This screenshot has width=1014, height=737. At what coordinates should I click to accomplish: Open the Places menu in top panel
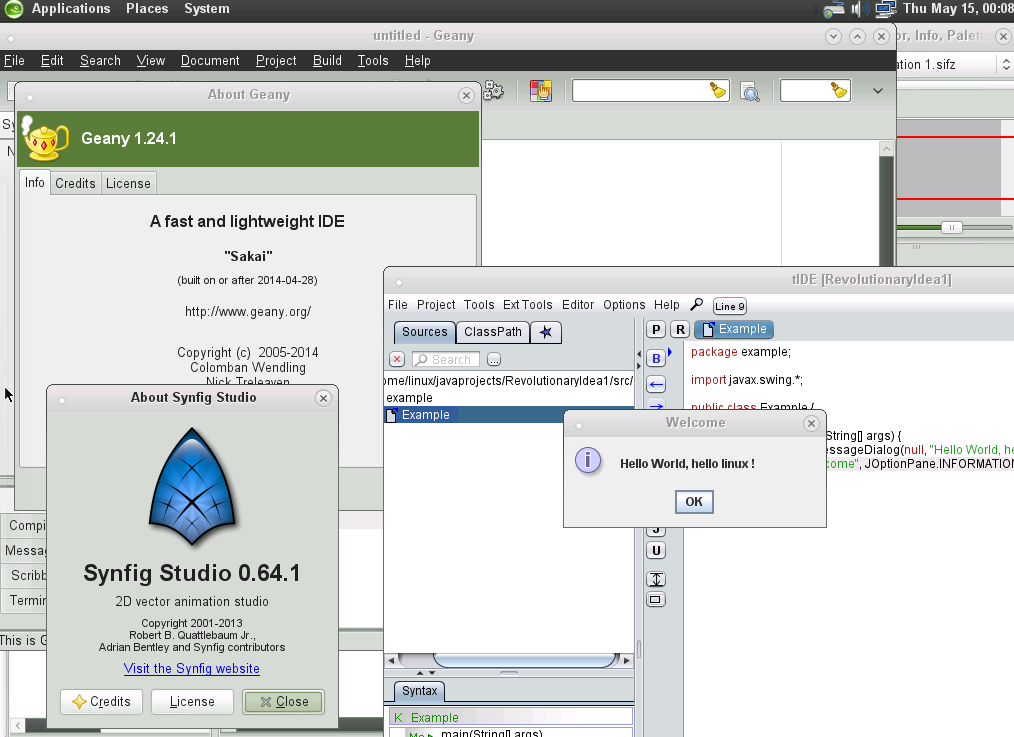coord(147,9)
